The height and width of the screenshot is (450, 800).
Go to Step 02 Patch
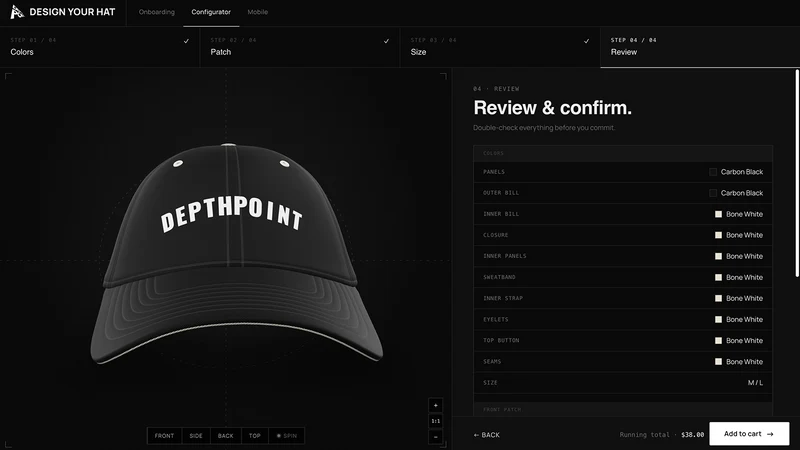tap(300, 46)
